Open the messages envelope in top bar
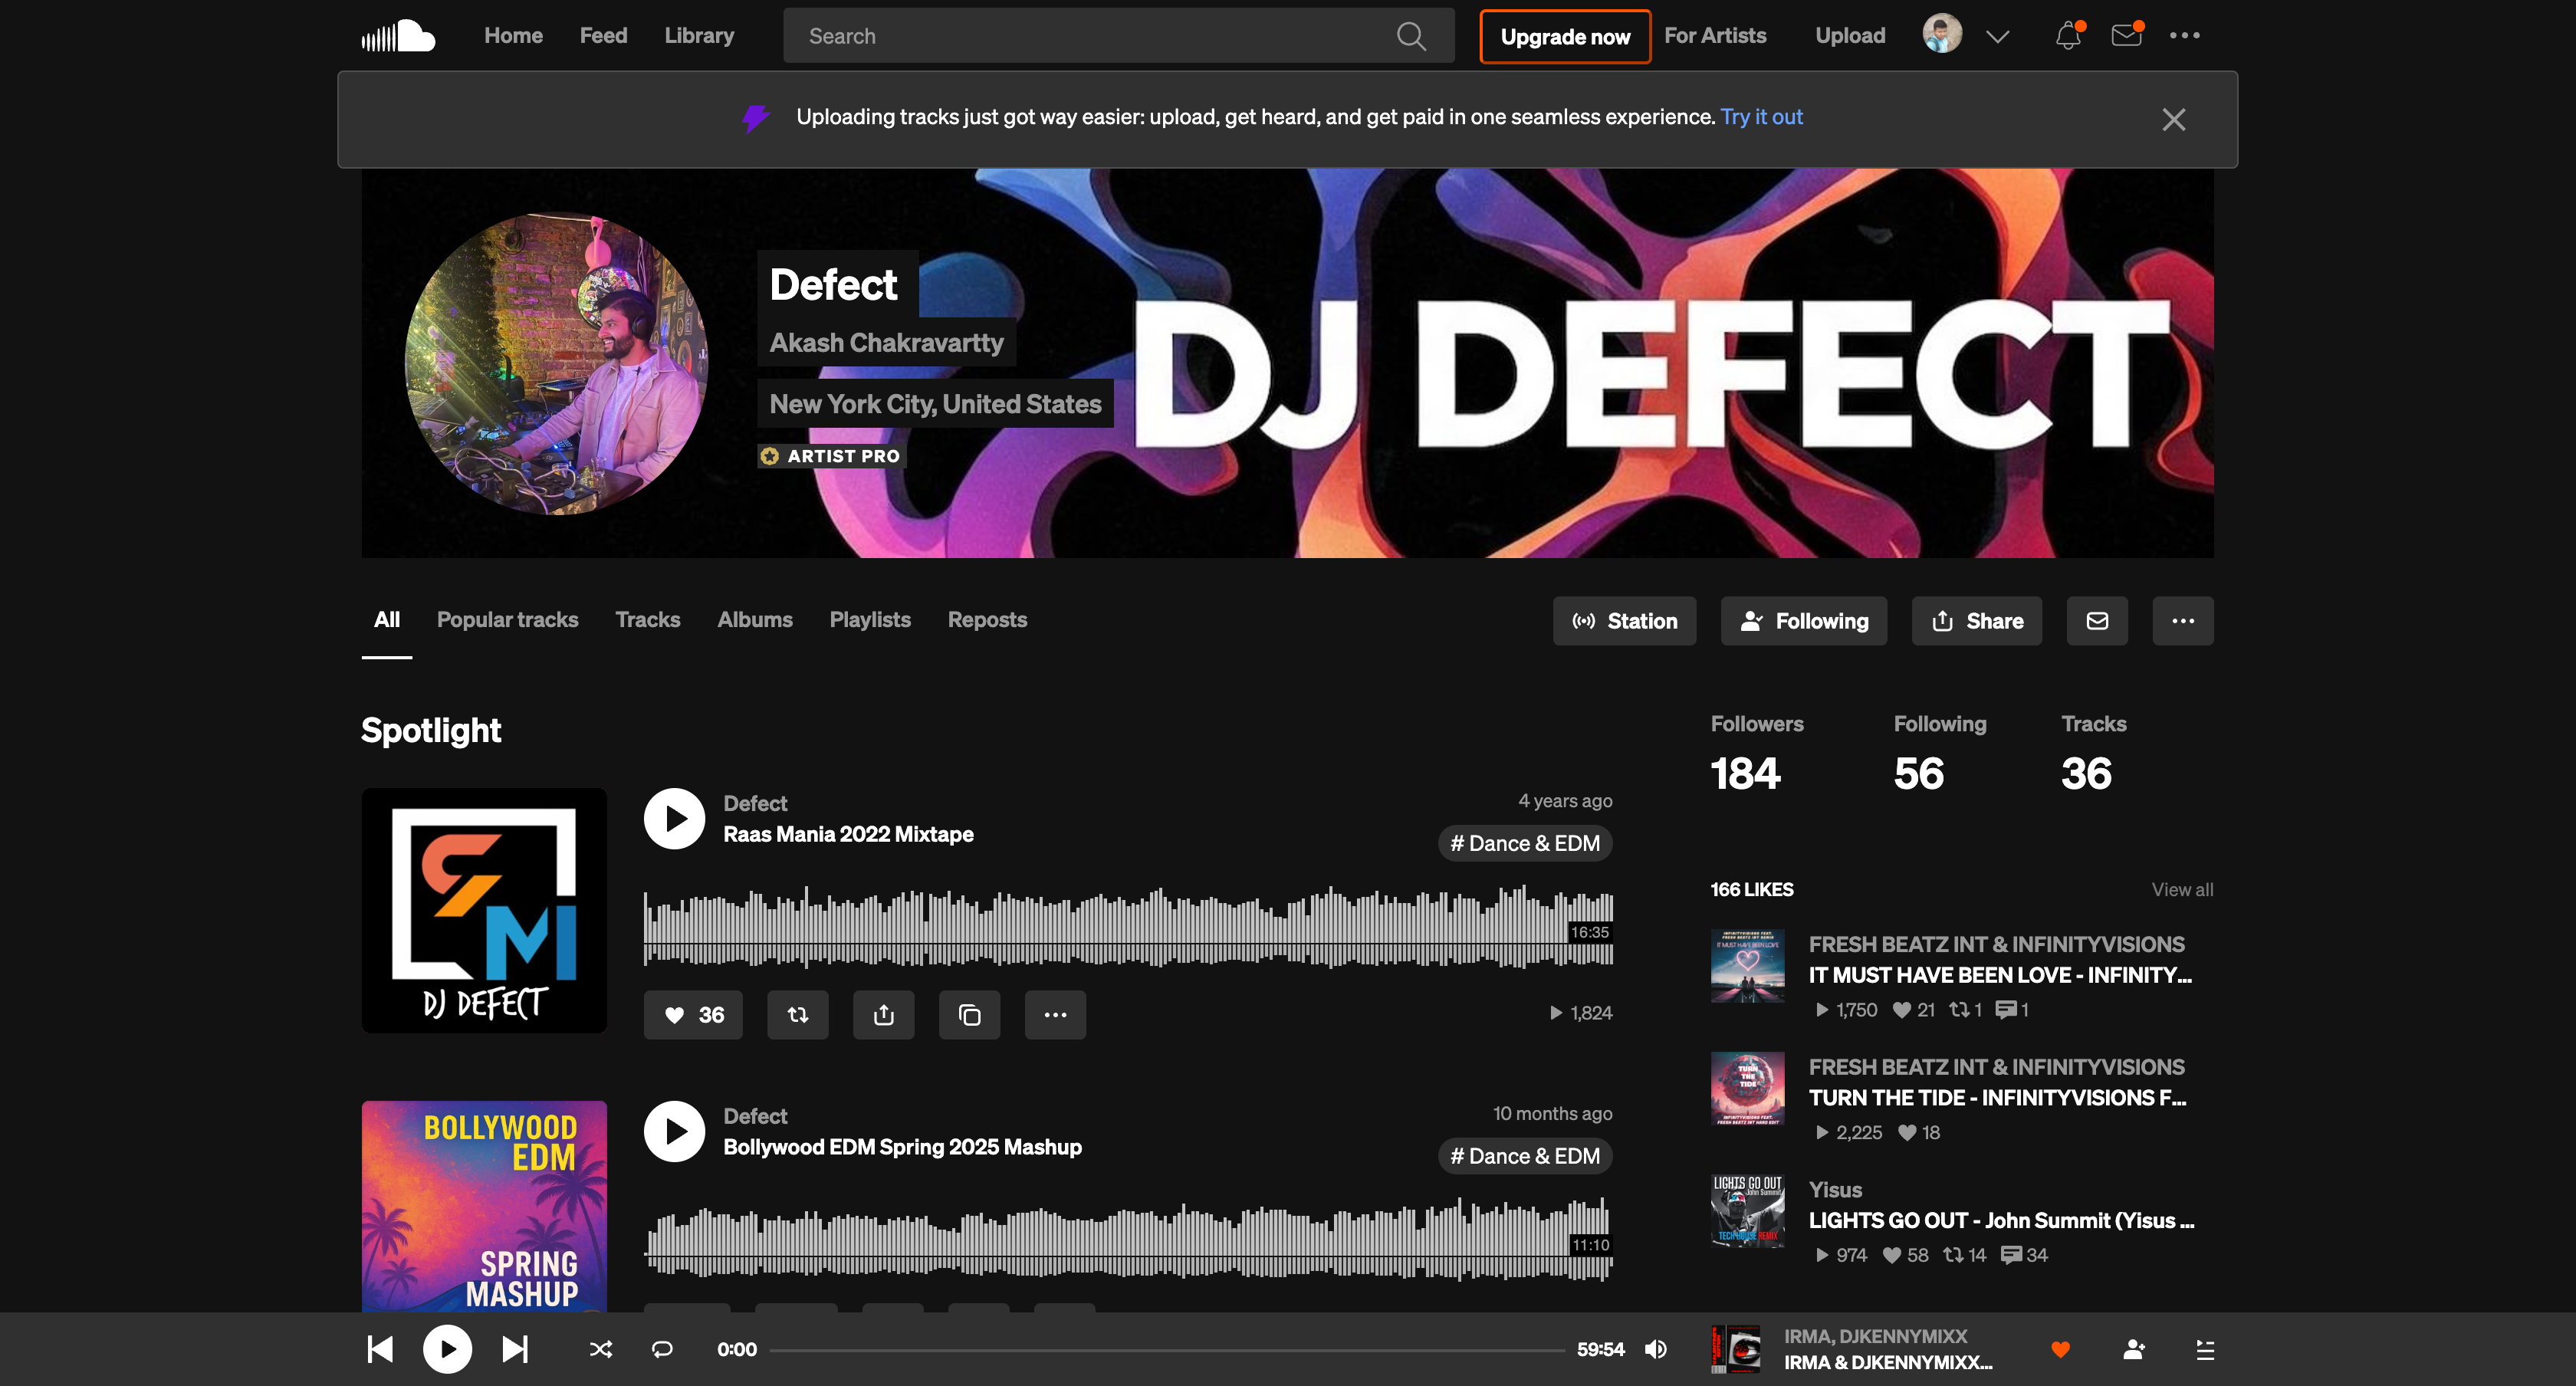 2126,36
